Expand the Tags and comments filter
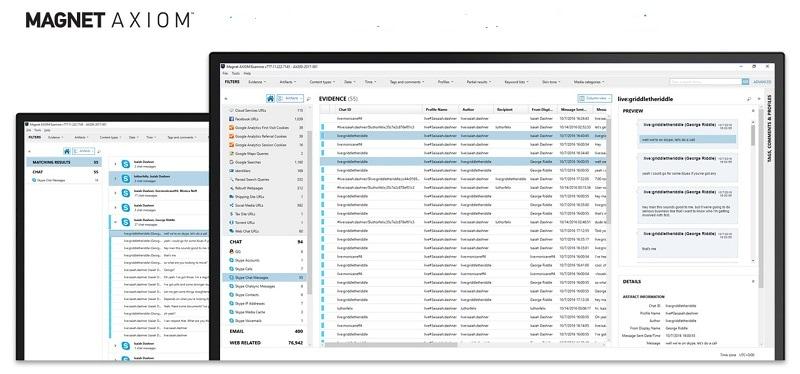The height and width of the screenshot is (374, 800). pyautogui.click(x=406, y=82)
